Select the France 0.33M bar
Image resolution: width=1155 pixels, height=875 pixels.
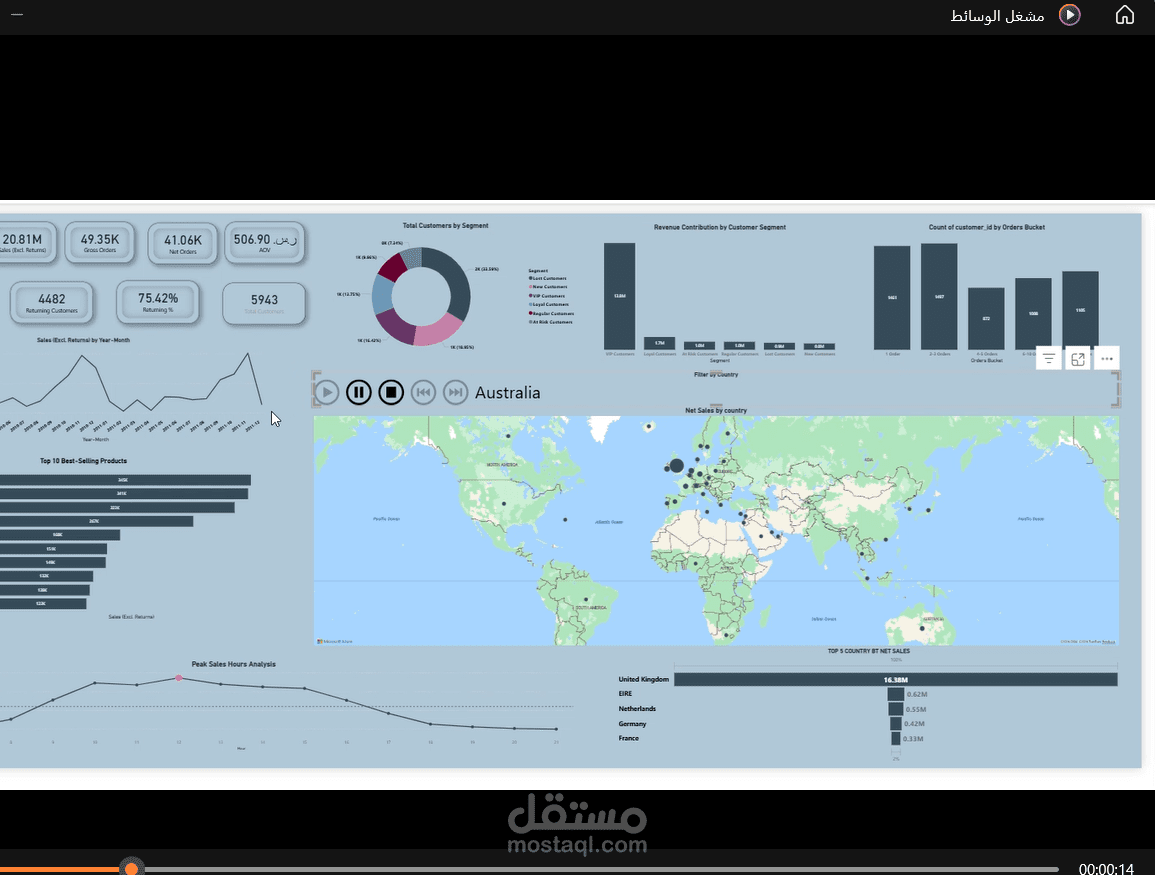click(x=896, y=738)
